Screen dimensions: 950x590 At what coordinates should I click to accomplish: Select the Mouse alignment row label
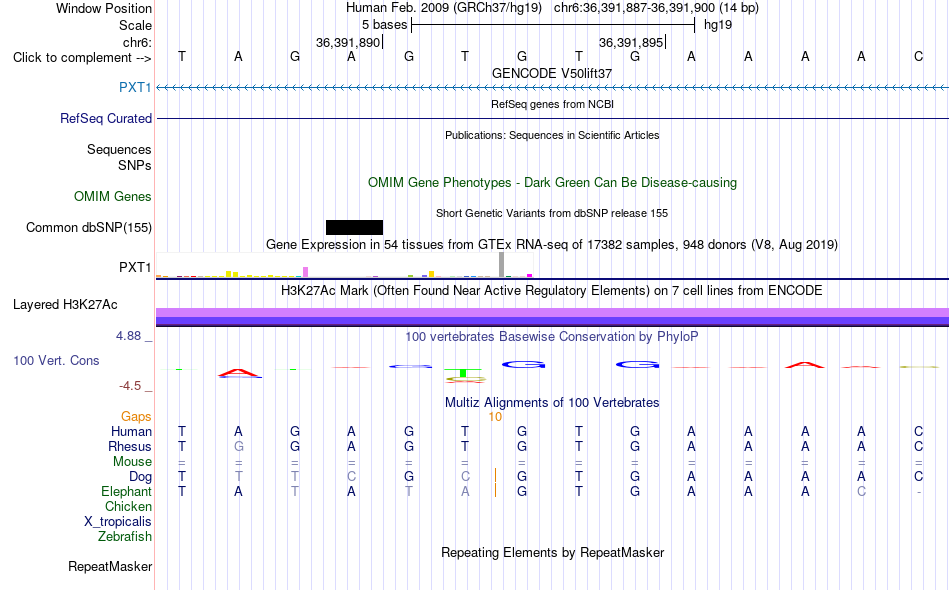point(132,462)
